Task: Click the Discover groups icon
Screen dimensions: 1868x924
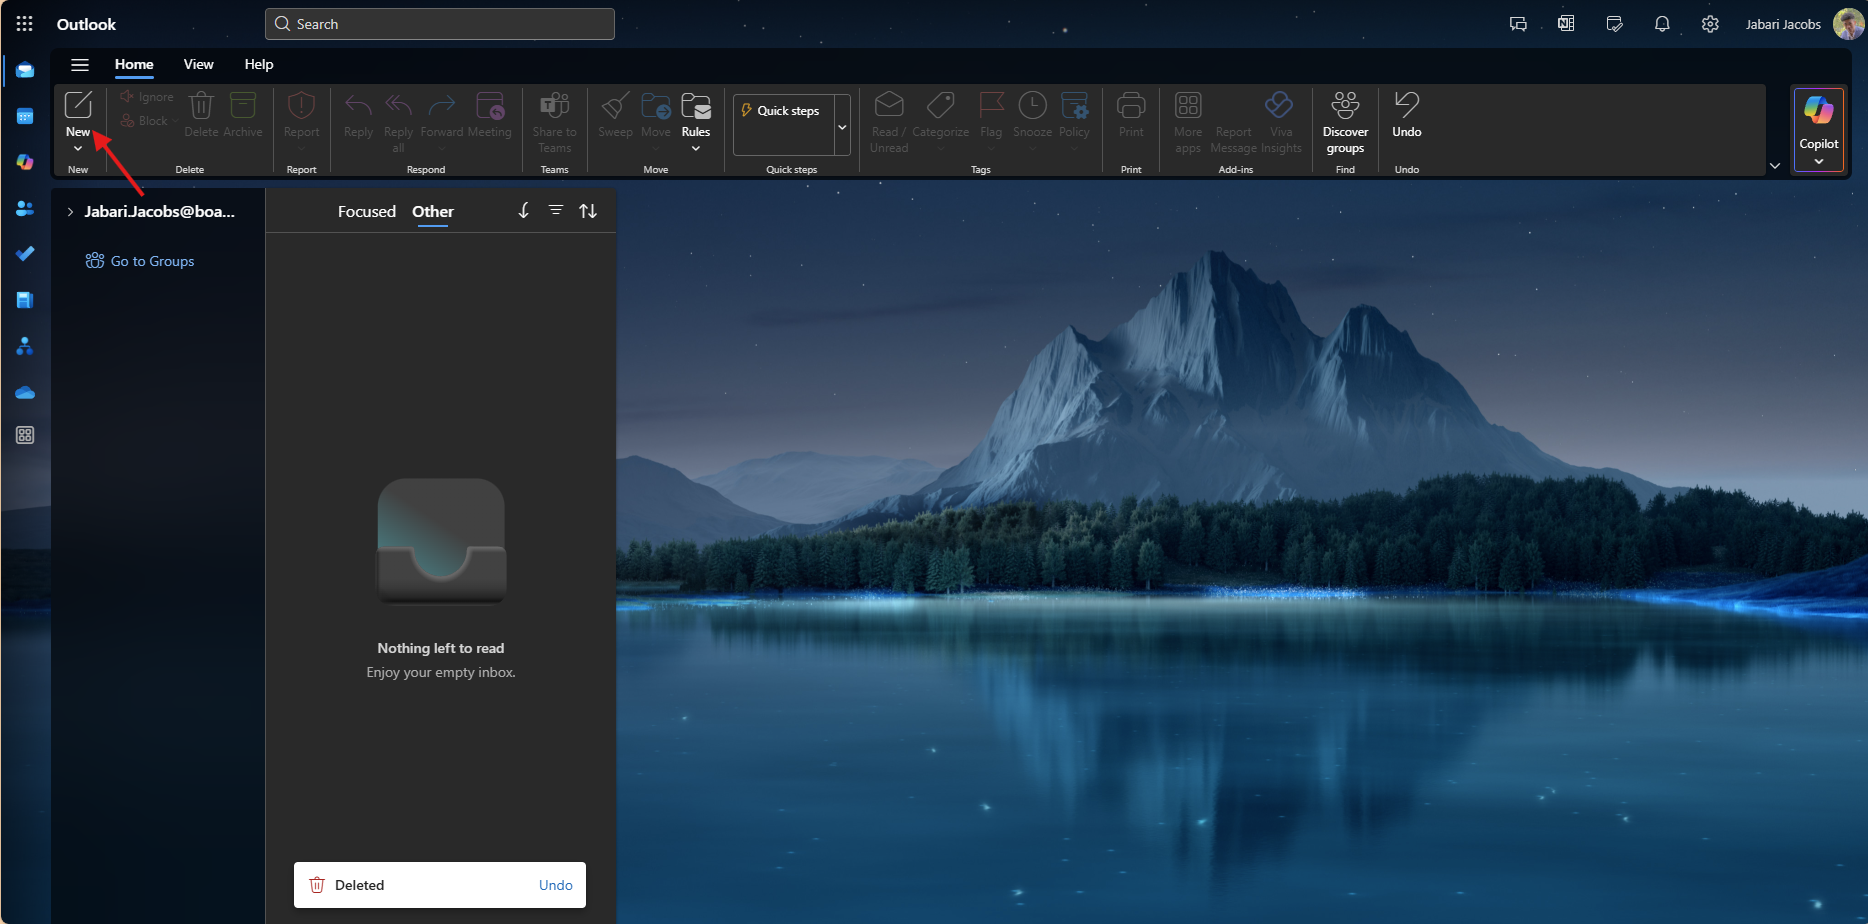Action: (1345, 105)
